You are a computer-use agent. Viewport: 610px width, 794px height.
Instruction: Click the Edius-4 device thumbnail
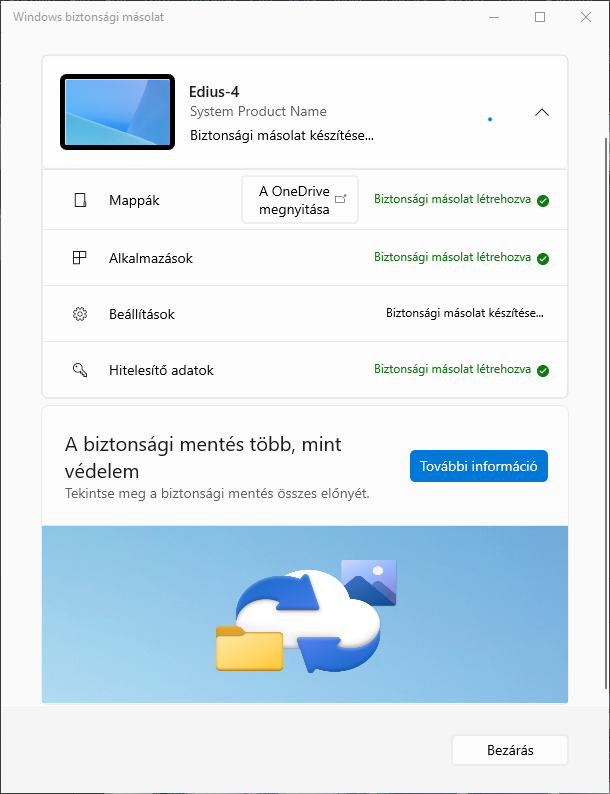tap(118, 112)
